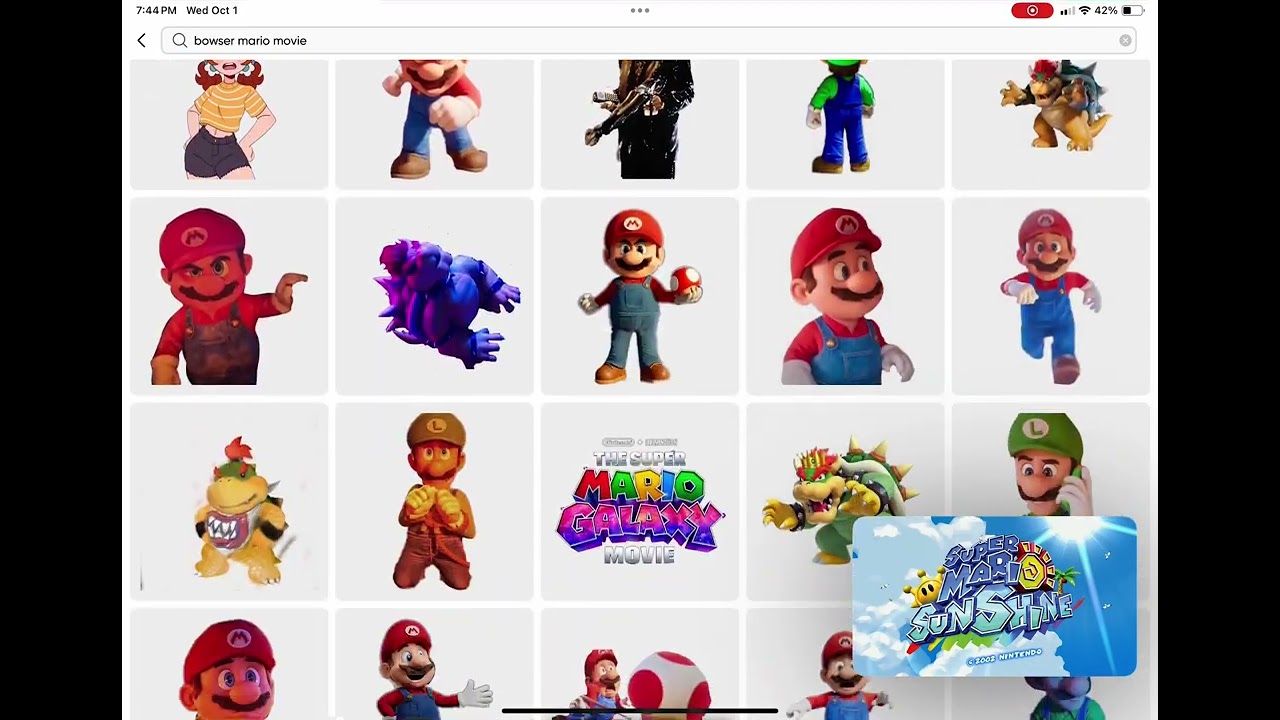Select the dark figure with guitar sticker

coord(640,123)
